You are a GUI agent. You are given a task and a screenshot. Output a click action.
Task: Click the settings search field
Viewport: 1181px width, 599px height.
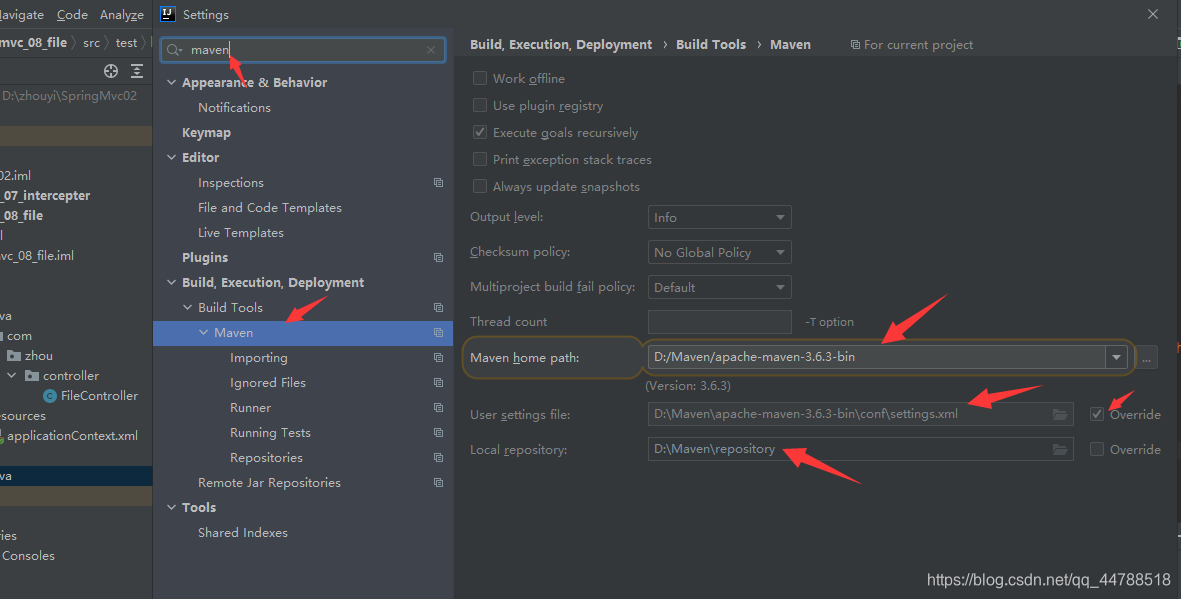click(303, 50)
